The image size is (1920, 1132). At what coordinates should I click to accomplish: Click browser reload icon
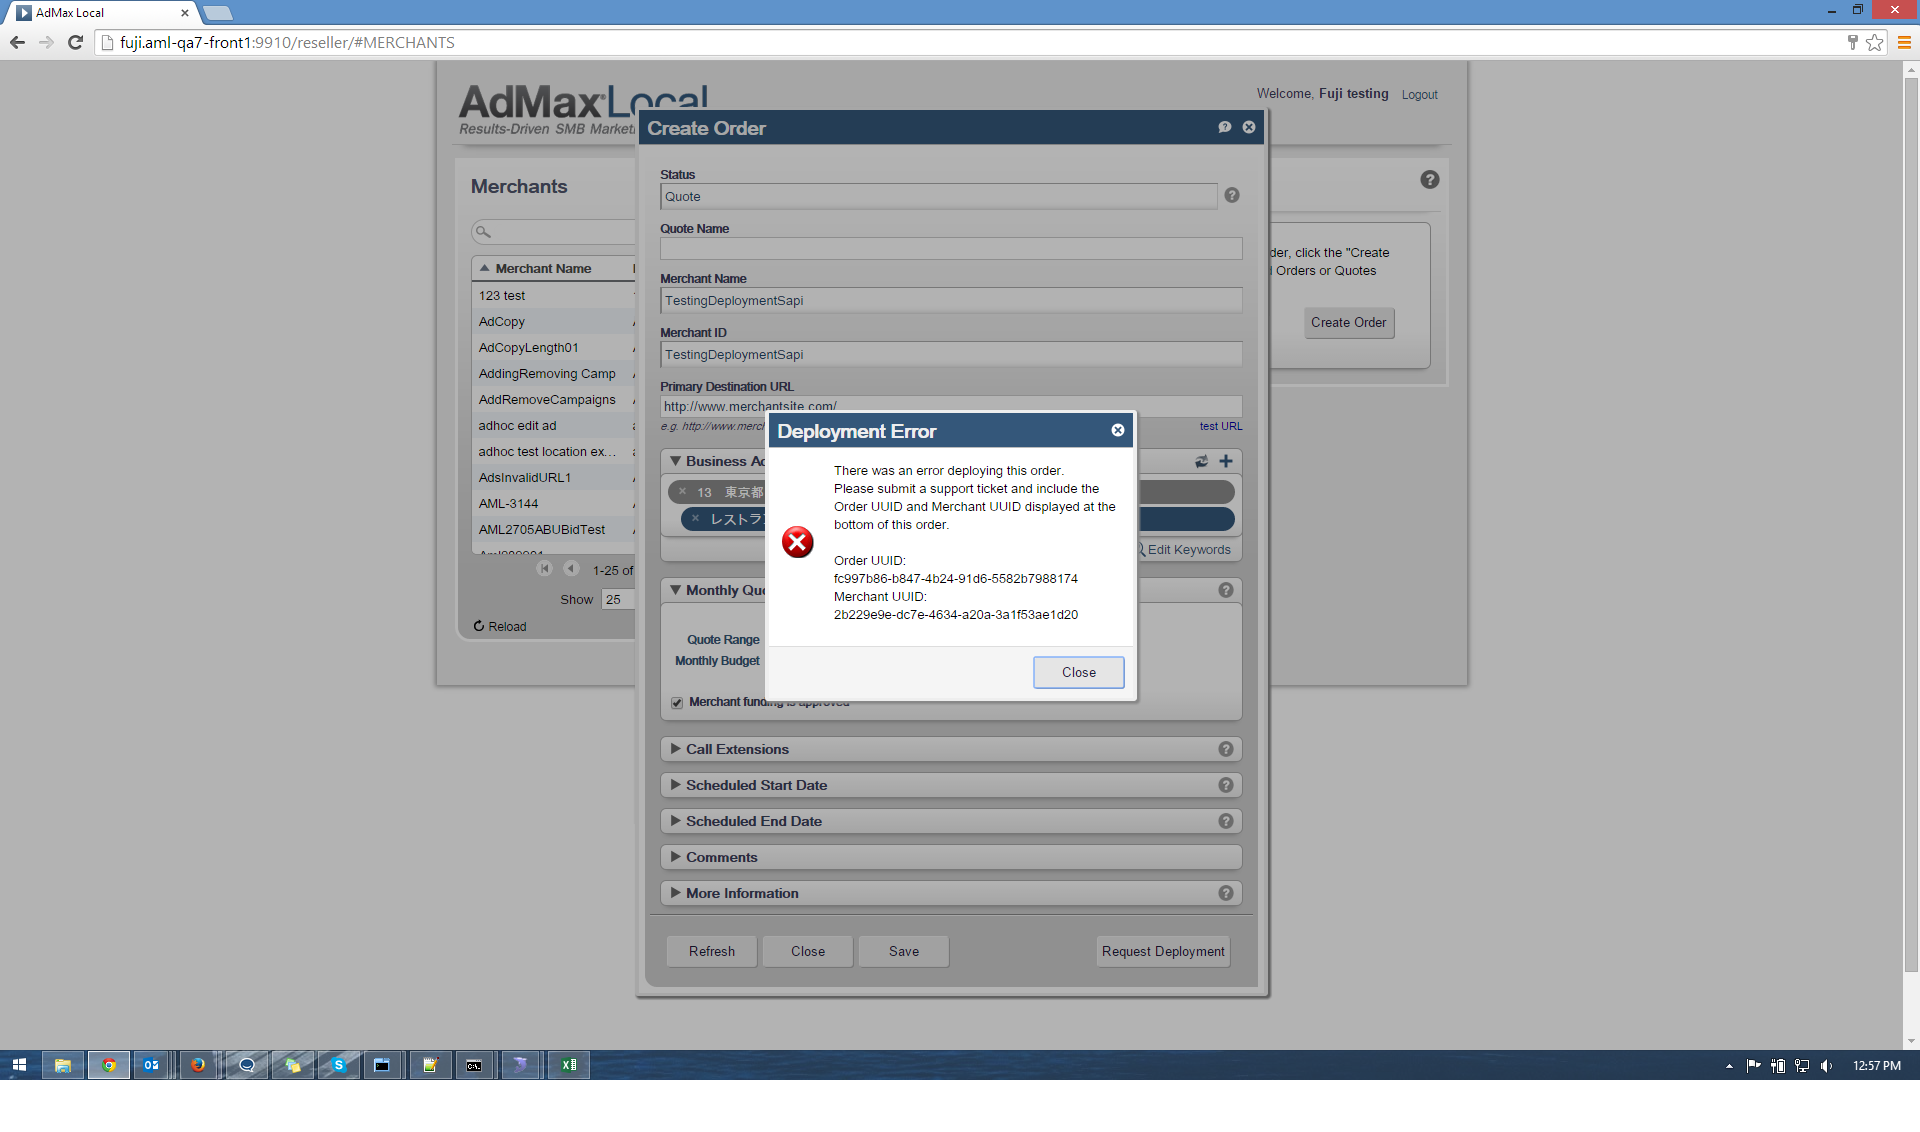point(75,42)
